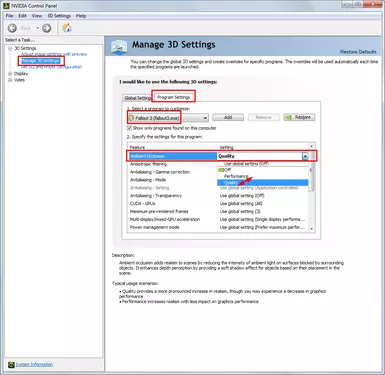This screenshot has height=375, width=385.
Task: Collapse the 3D Settings tree node
Action: (x=10, y=48)
